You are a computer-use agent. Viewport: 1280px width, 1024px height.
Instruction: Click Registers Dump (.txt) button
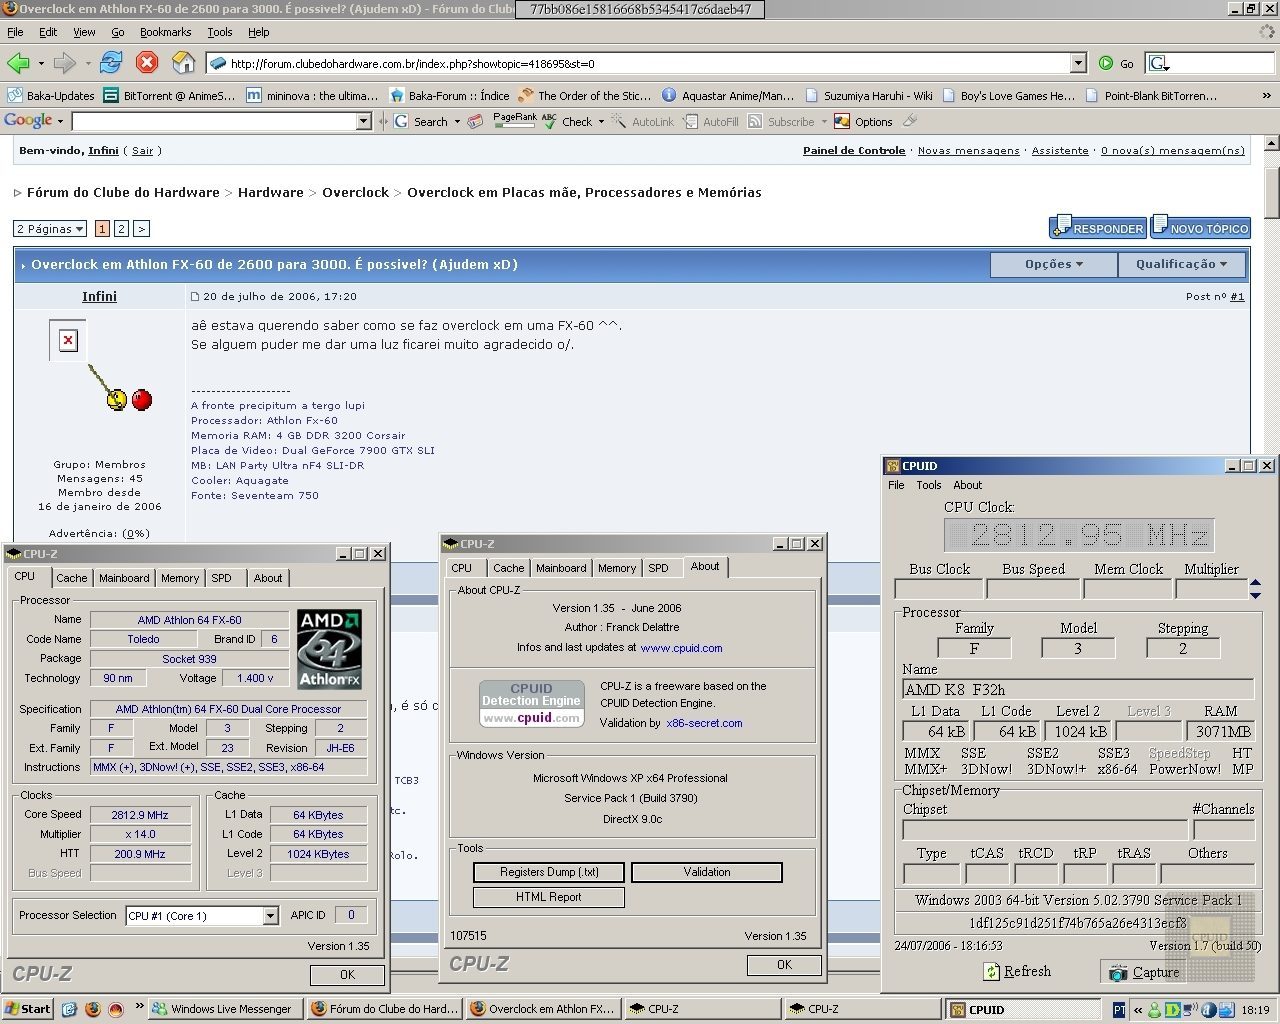(549, 872)
